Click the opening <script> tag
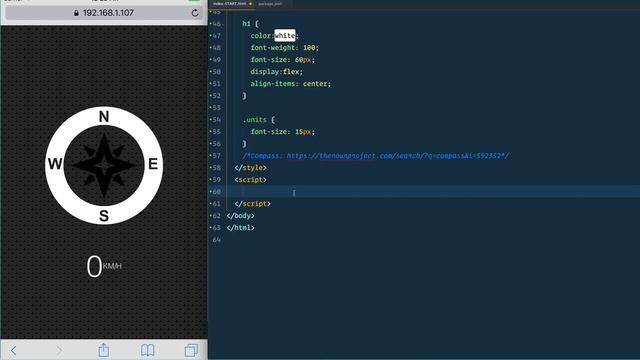This screenshot has height=360, width=640. point(251,180)
